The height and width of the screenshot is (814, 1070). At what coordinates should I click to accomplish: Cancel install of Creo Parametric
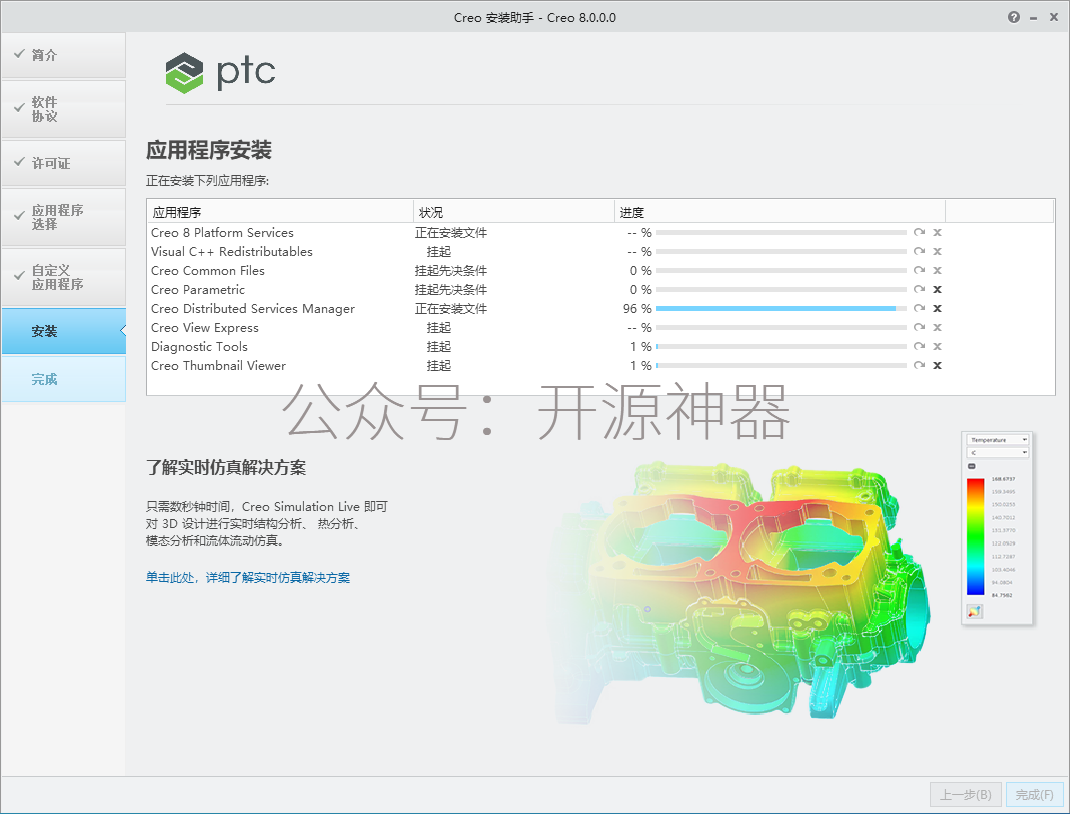[x=938, y=289]
